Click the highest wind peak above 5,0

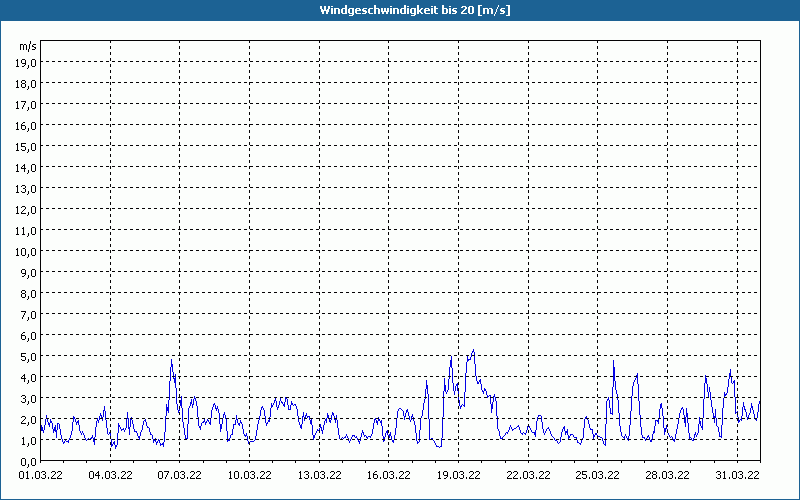pos(473,351)
